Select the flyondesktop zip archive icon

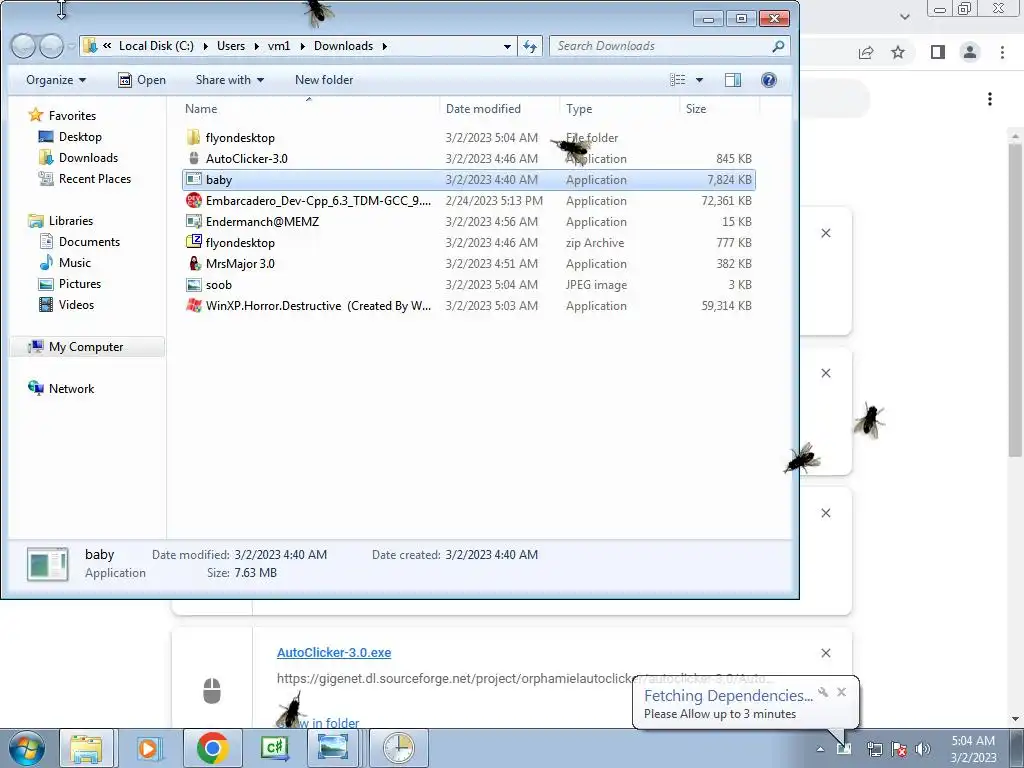coord(193,242)
